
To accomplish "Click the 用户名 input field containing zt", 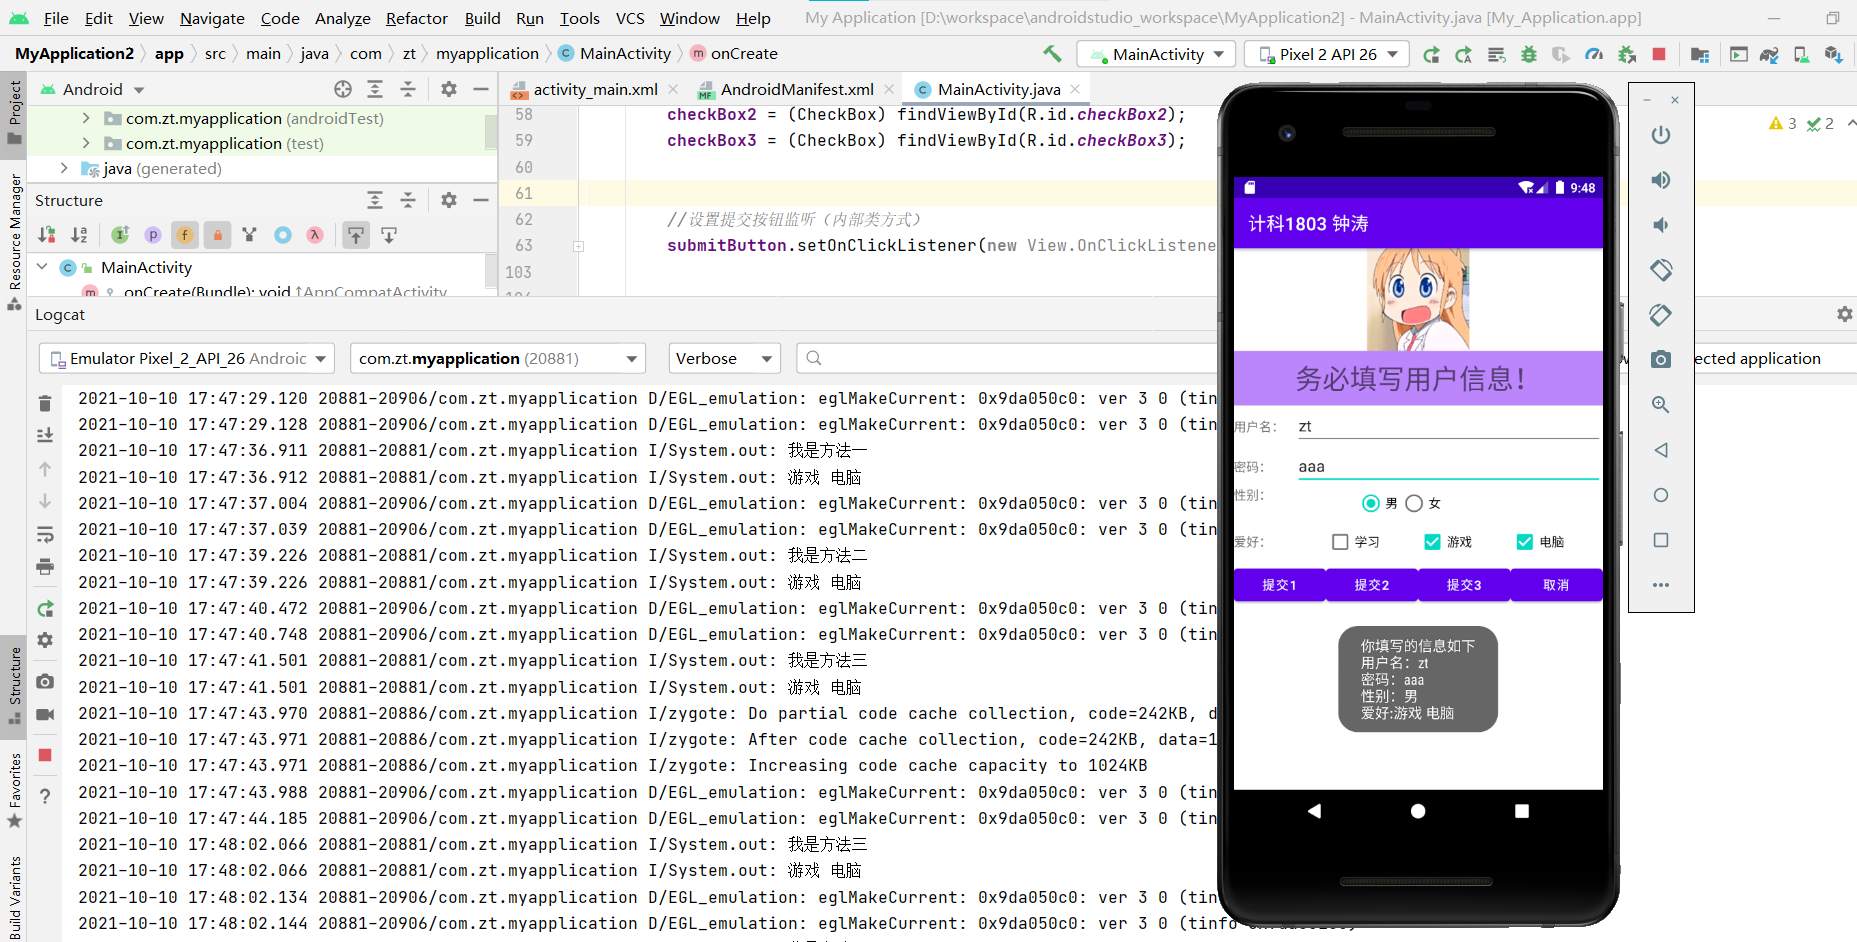I will click(x=1448, y=427).
